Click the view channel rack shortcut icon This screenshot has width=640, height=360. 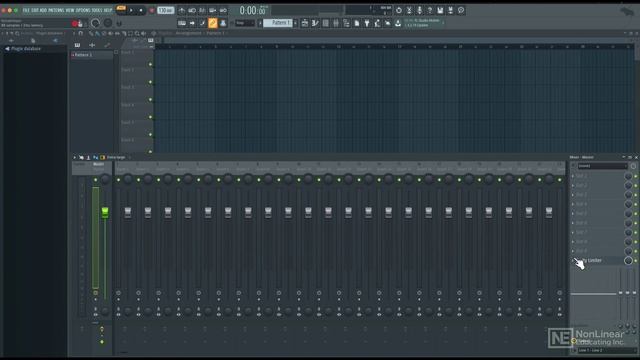click(325, 23)
